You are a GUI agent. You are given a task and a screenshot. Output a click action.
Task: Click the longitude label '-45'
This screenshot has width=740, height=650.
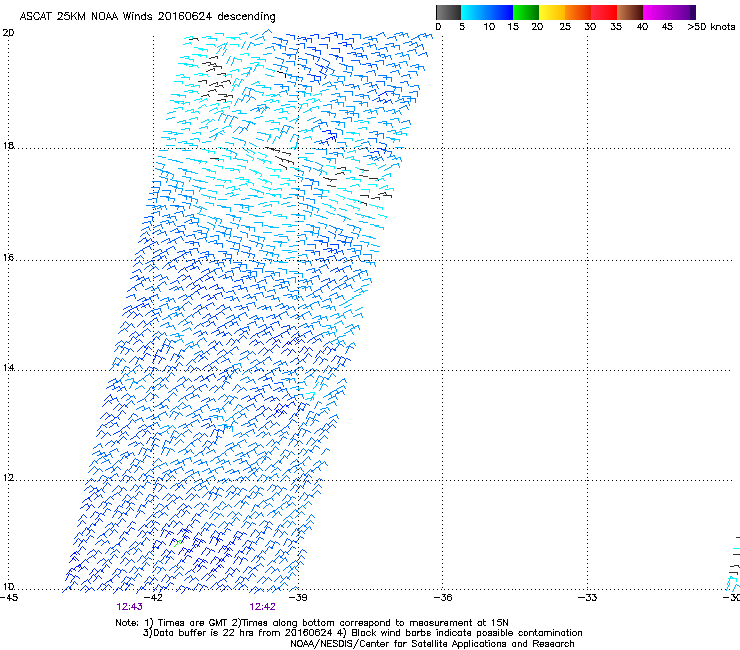pos(9,598)
